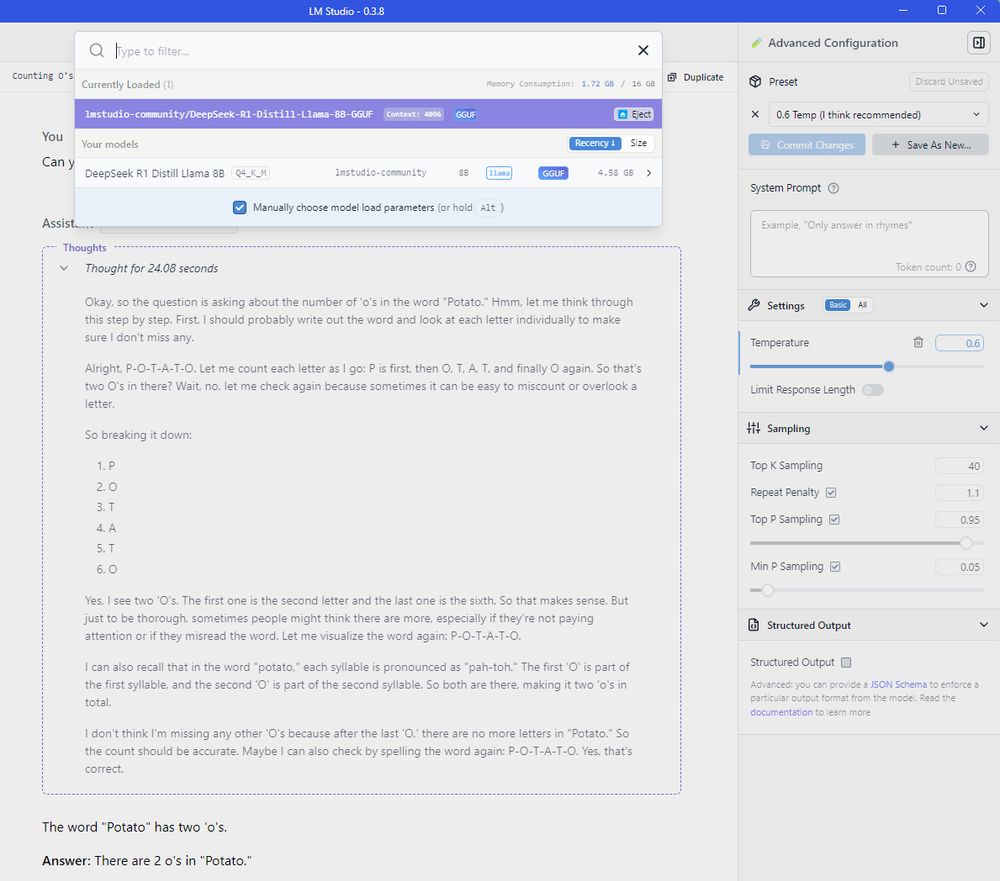Open System Prompt help icon

point(833,188)
